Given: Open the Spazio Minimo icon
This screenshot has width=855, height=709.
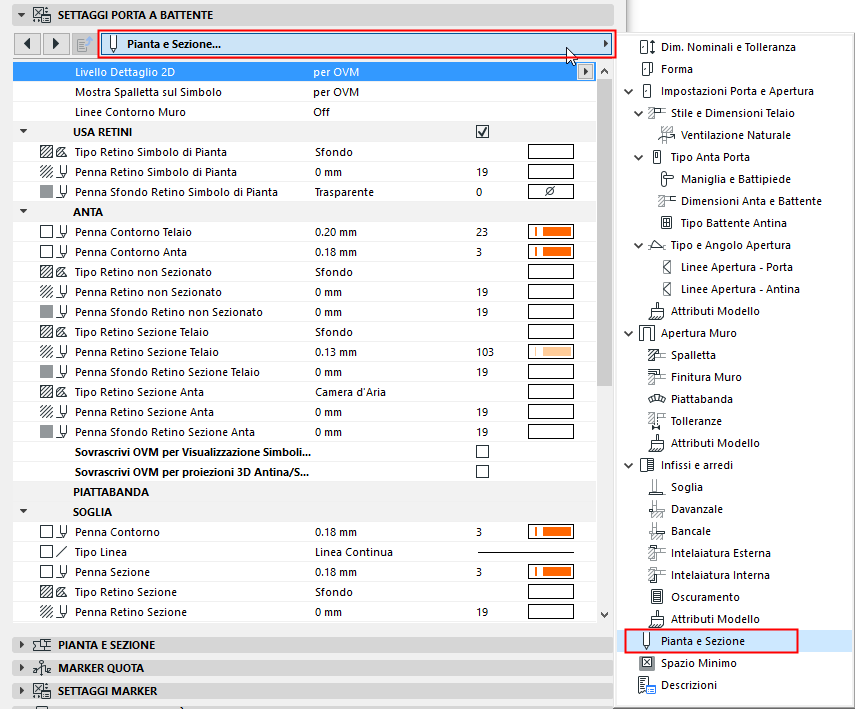Looking at the screenshot, I should click(x=647, y=663).
